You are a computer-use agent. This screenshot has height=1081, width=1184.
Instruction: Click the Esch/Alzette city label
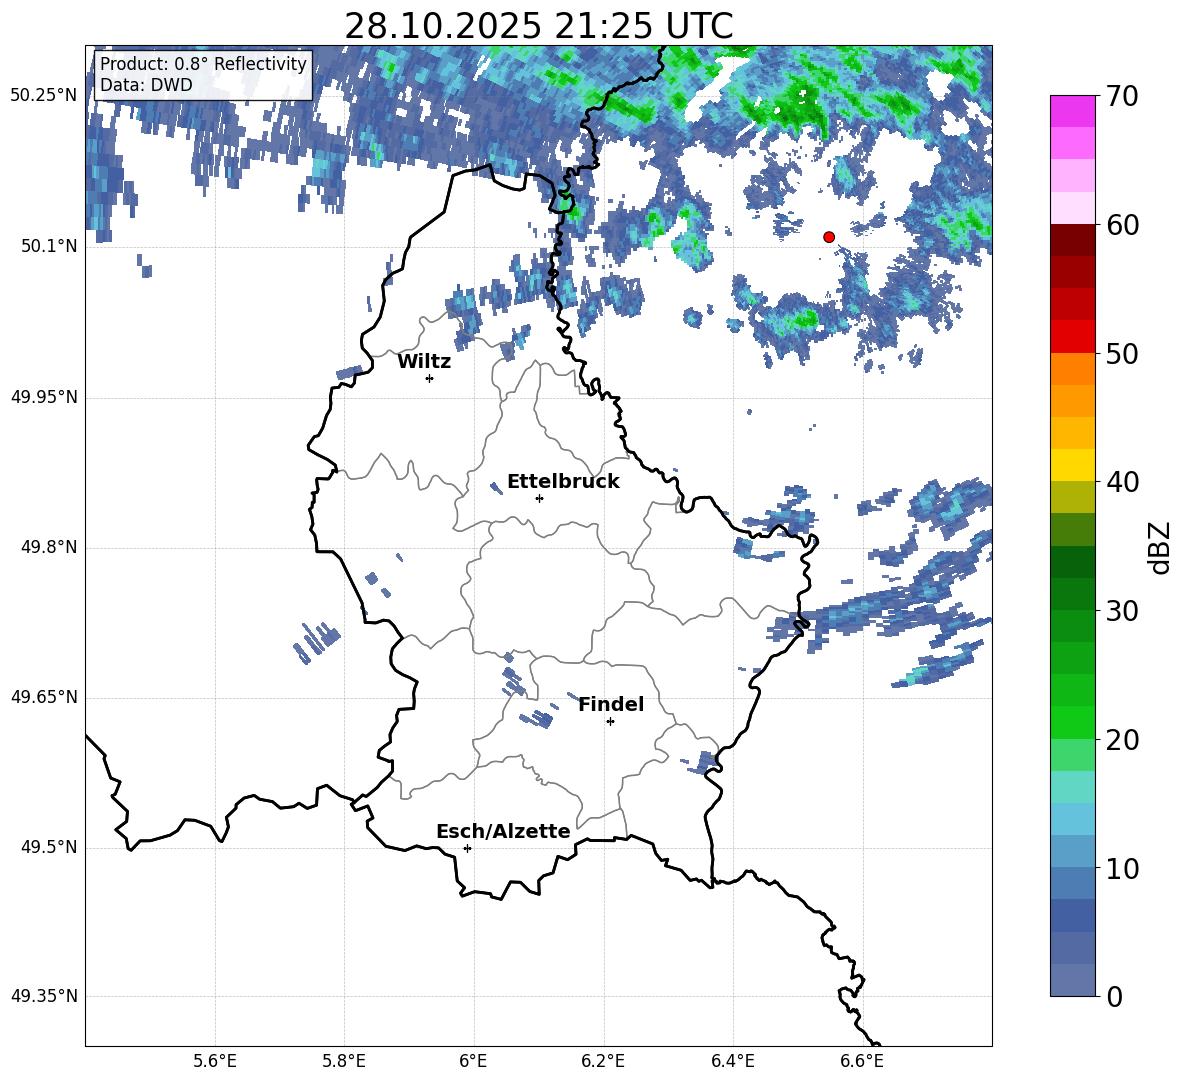pos(504,832)
